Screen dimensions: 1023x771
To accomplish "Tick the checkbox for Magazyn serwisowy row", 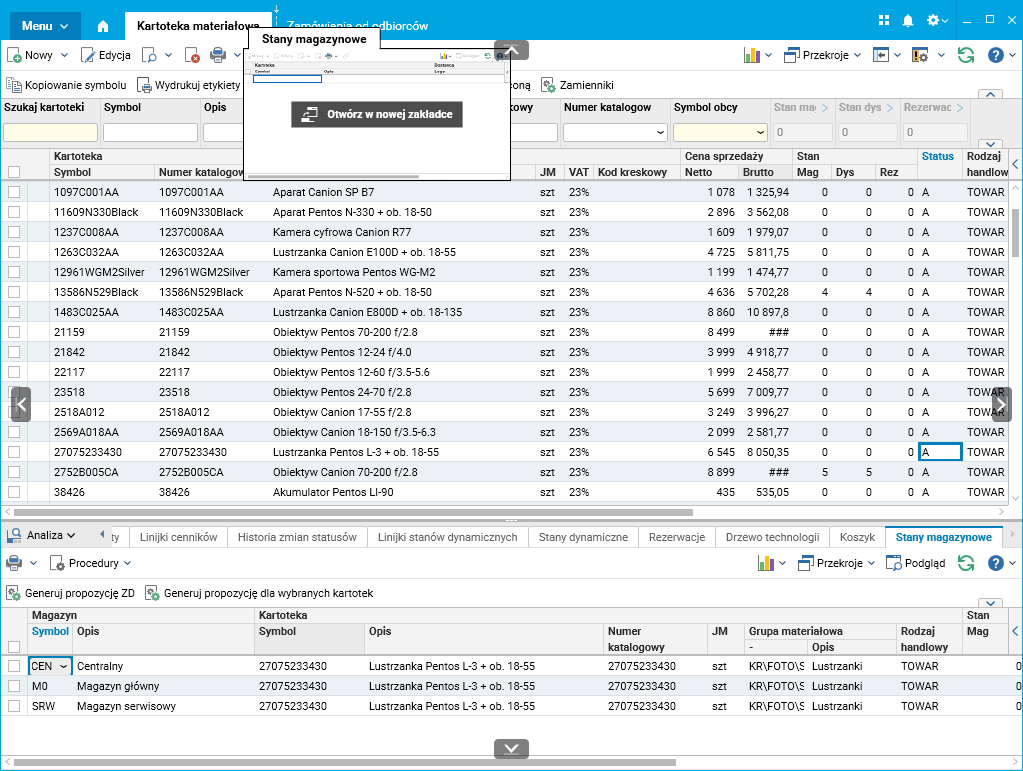I will pos(14,706).
